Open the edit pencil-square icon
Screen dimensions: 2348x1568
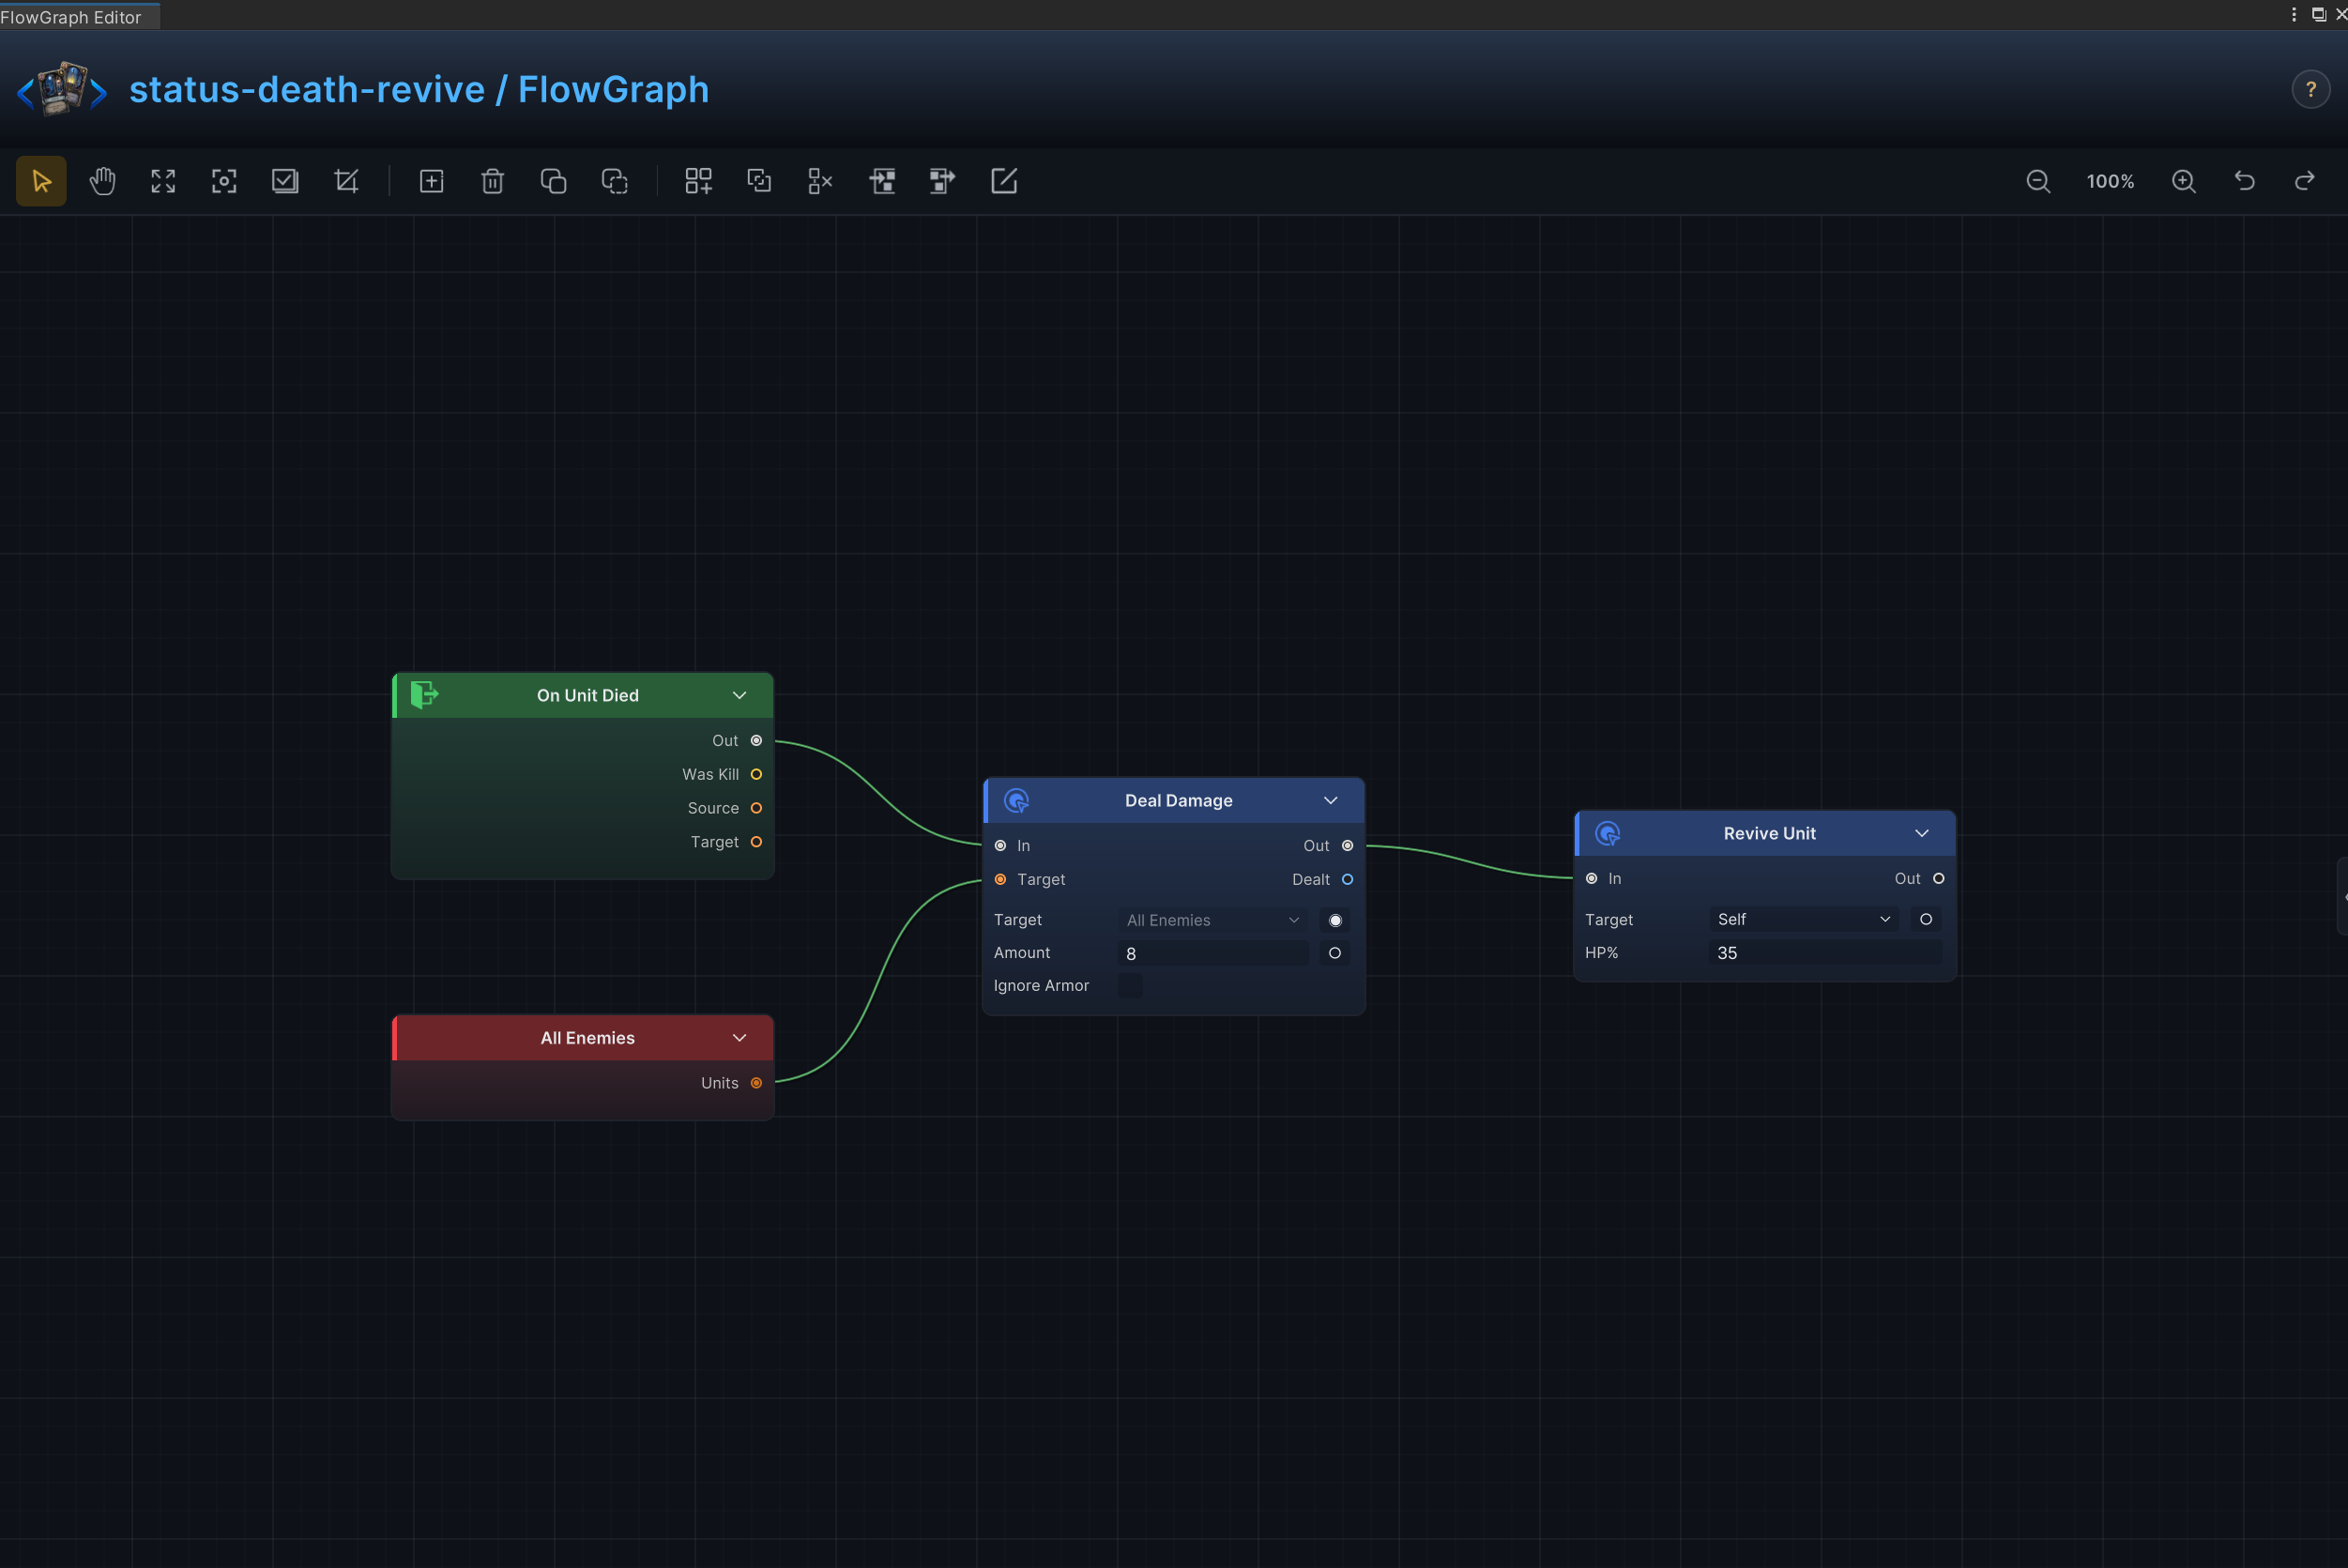pos(1003,181)
